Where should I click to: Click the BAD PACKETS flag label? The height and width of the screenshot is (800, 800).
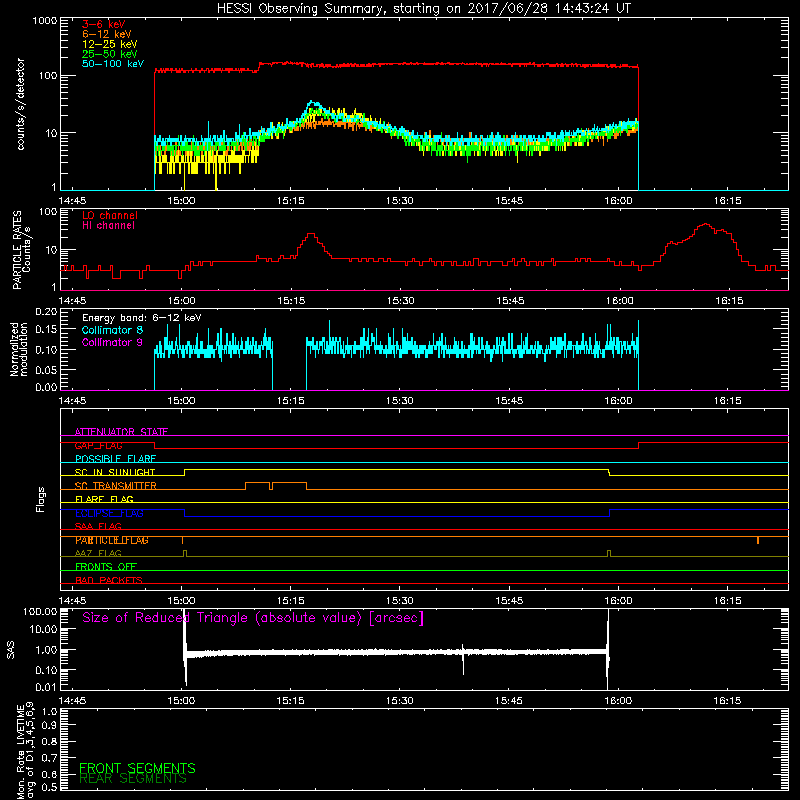tap(109, 580)
